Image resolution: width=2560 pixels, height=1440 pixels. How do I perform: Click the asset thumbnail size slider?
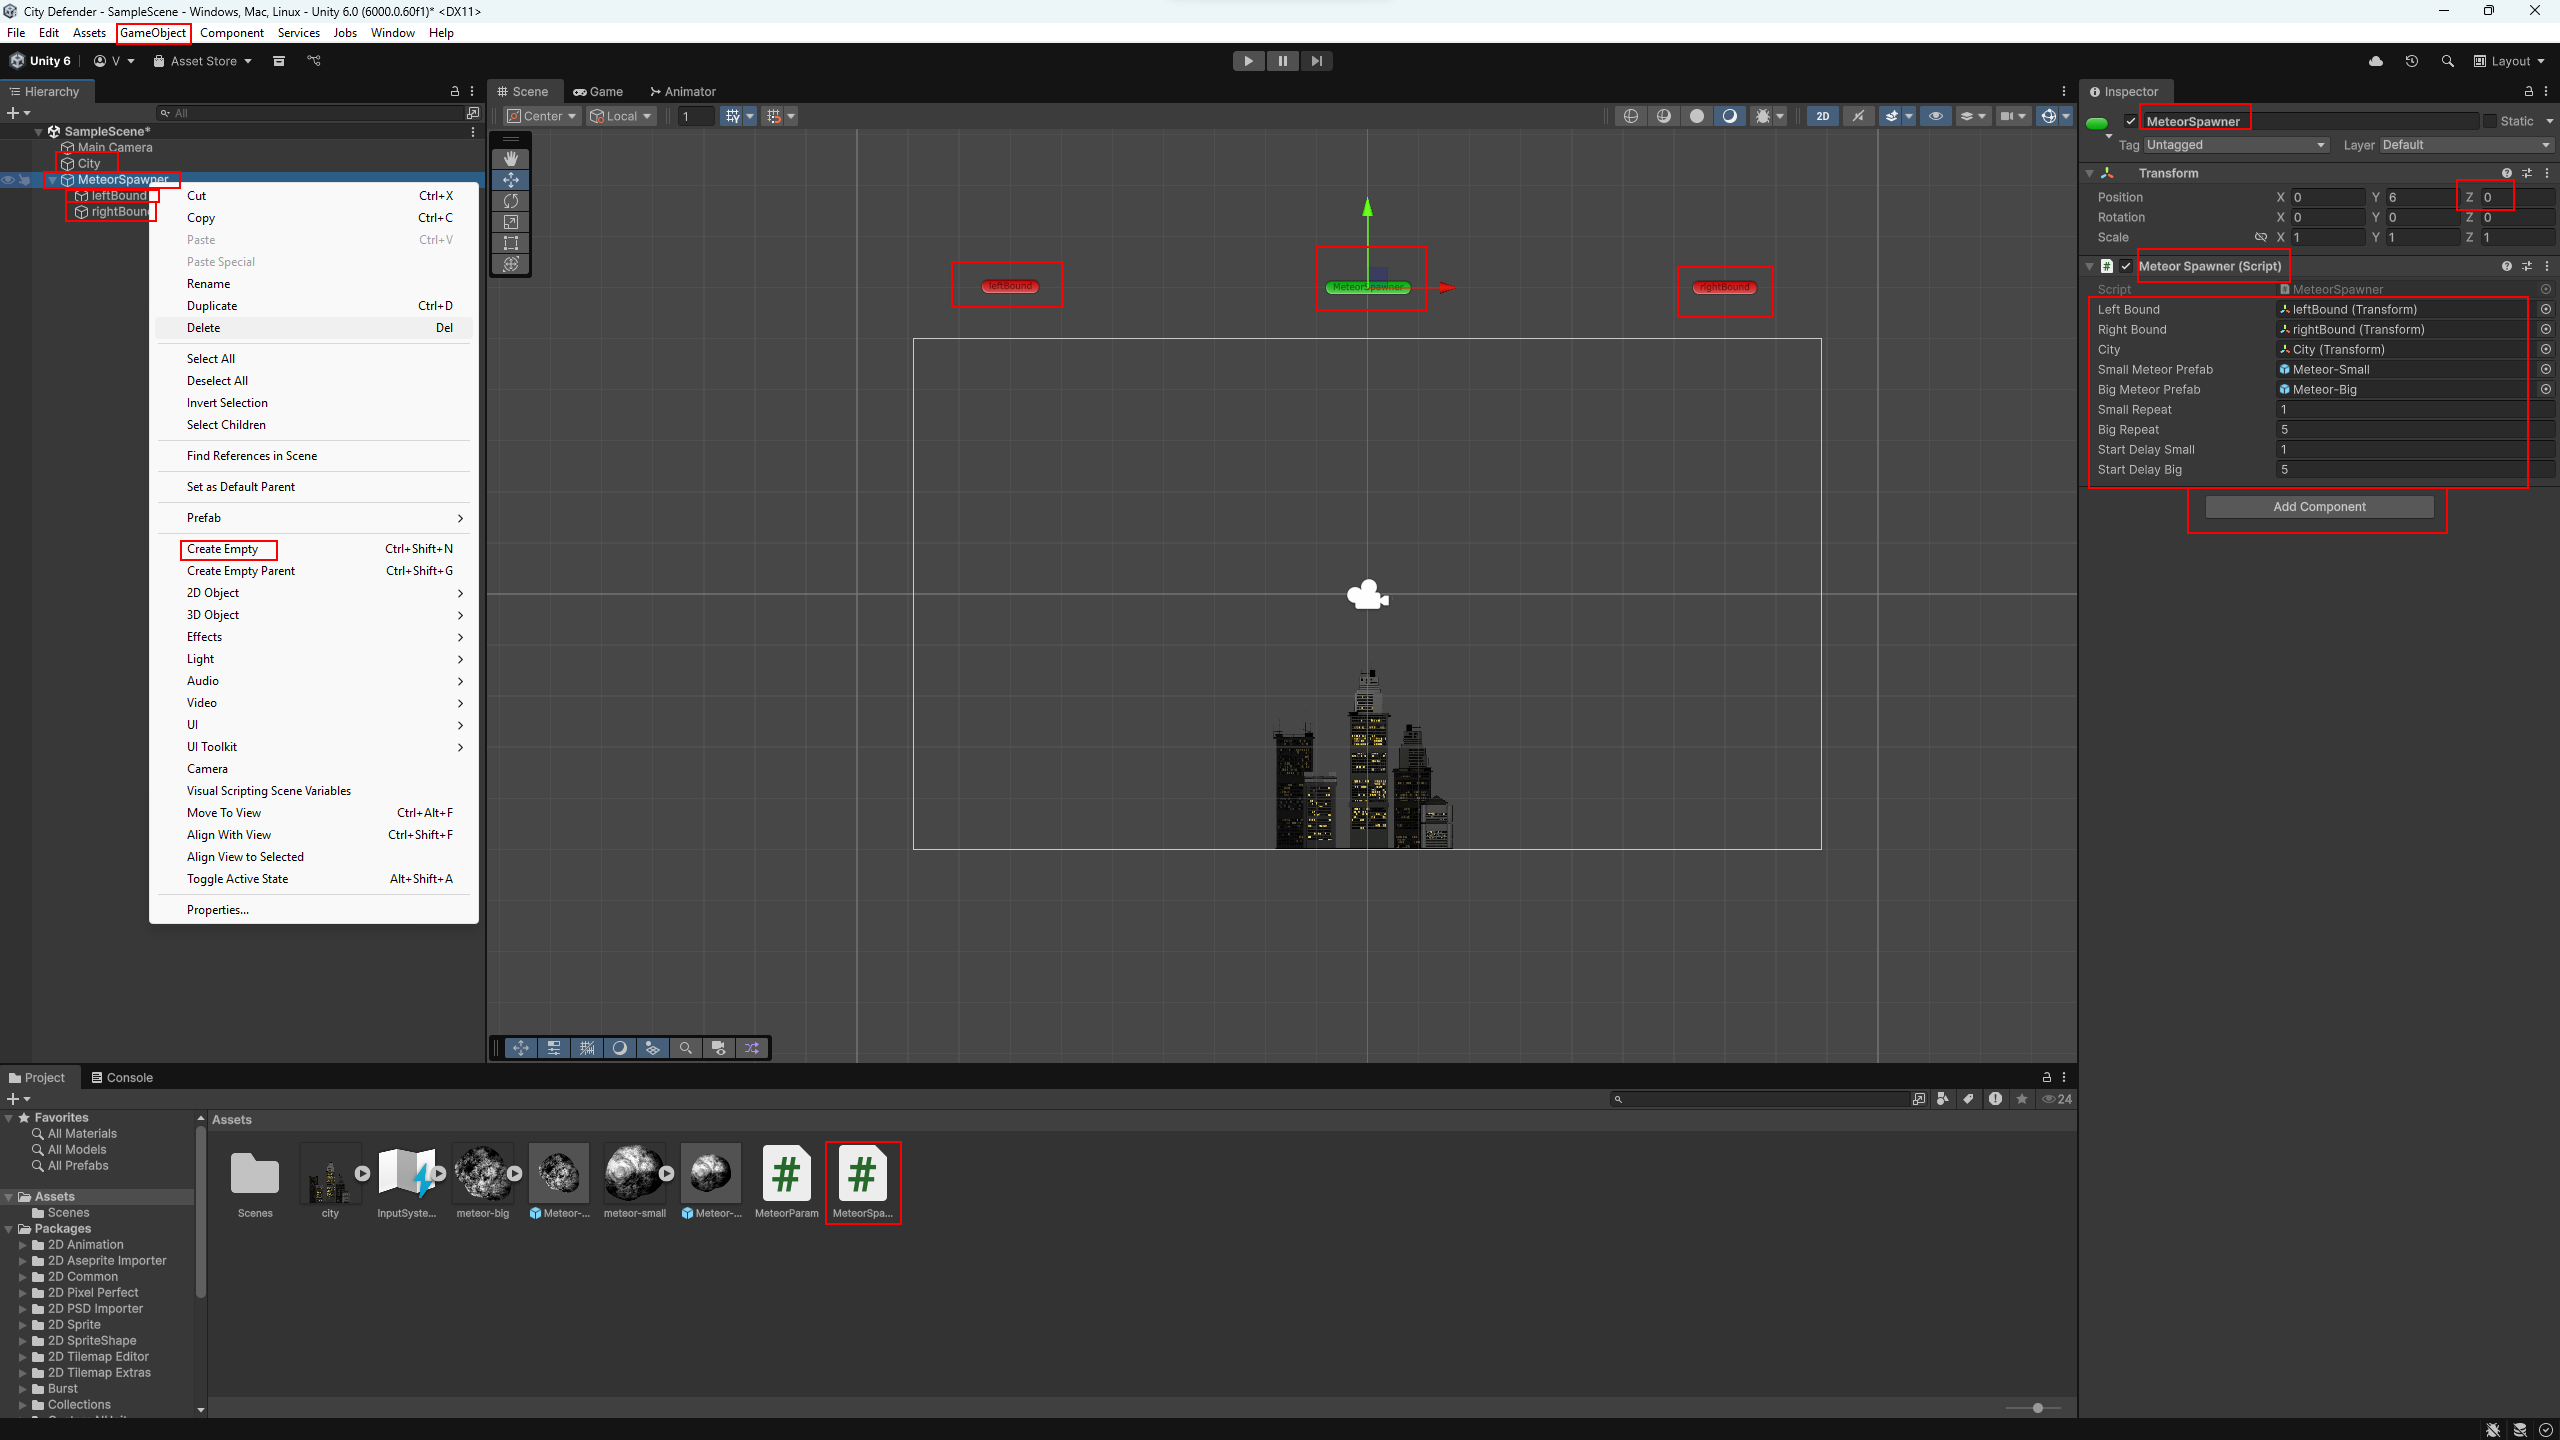click(2037, 1408)
